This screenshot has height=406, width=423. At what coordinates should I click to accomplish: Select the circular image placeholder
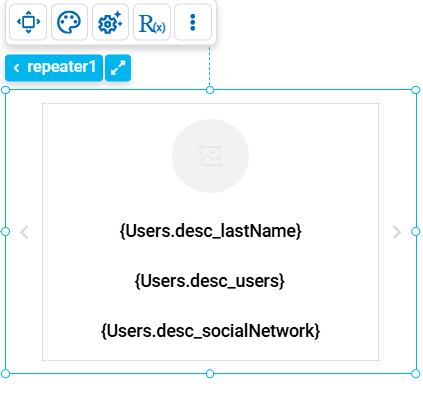210,156
